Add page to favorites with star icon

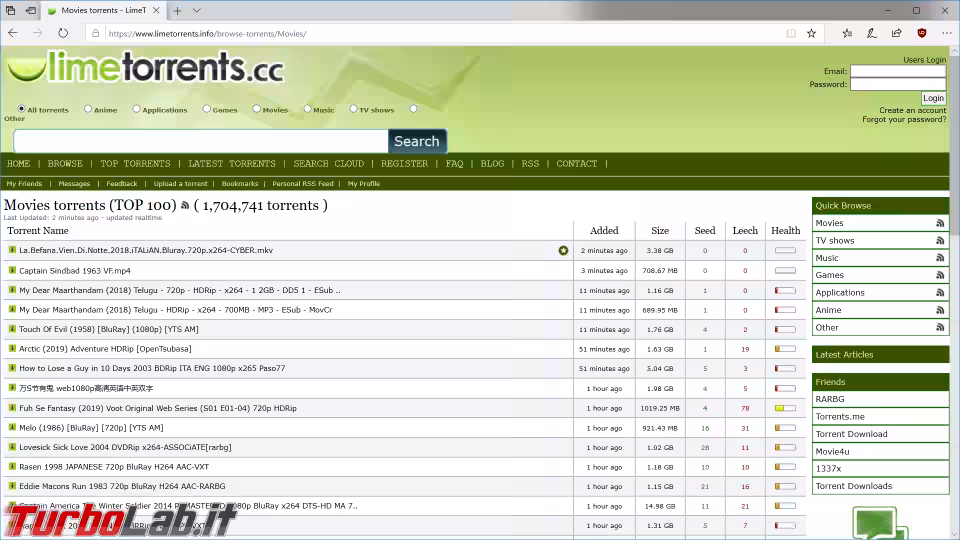click(811, 33)
